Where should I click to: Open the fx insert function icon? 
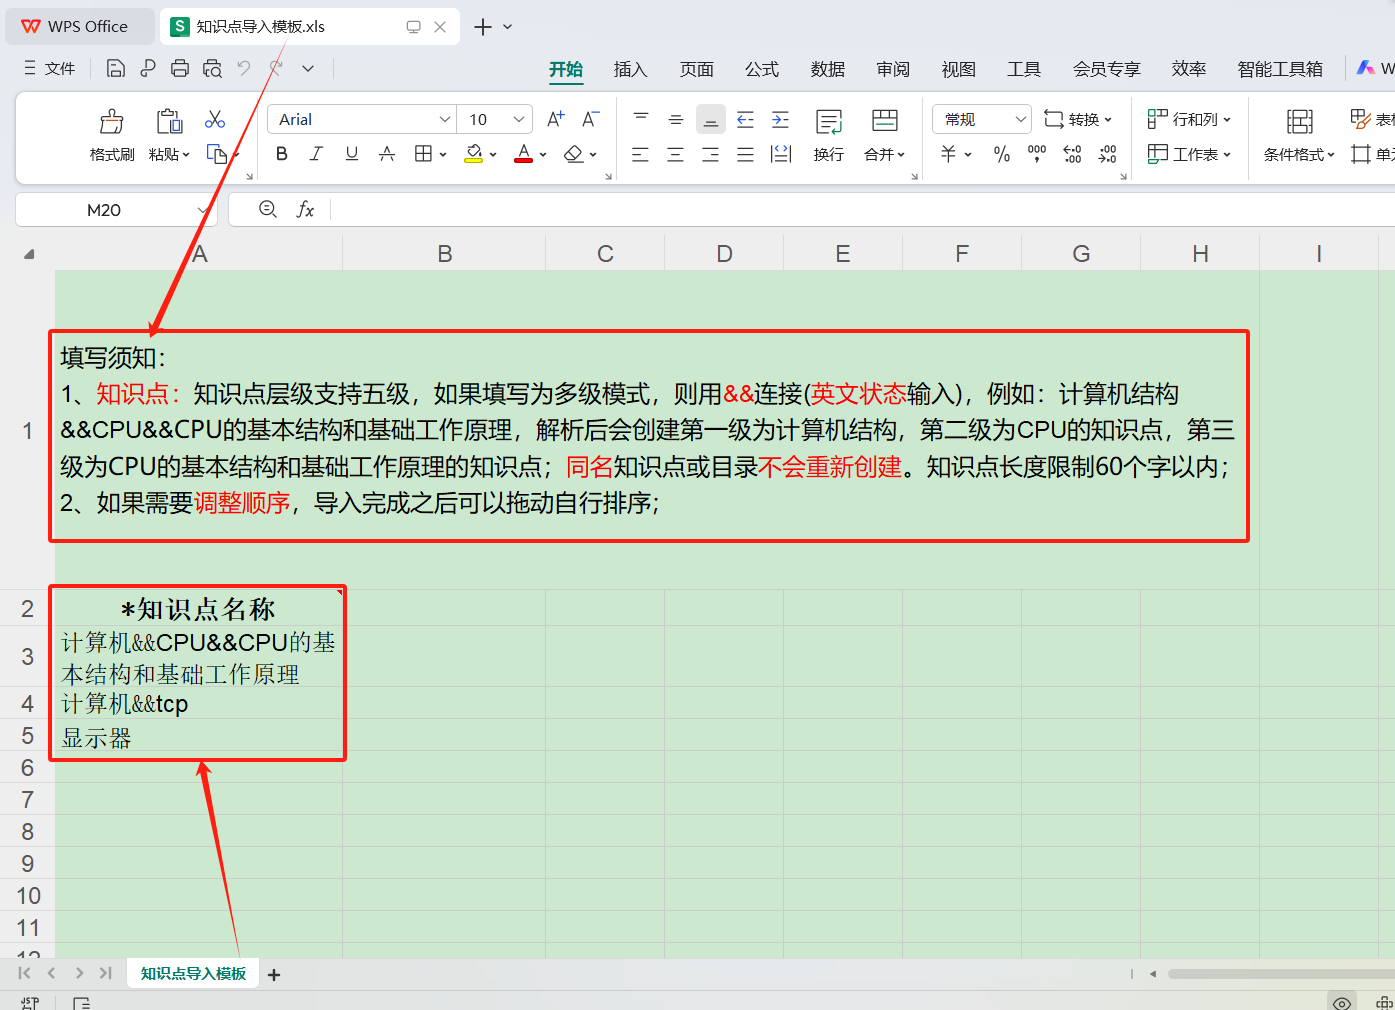point(306,209)
